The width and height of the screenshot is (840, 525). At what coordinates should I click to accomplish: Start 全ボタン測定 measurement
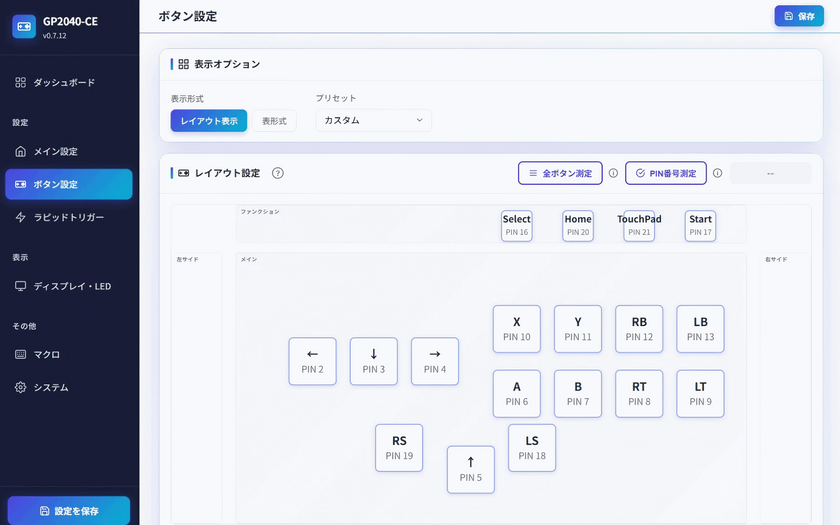pyautogui.click(x=560, y=173)
